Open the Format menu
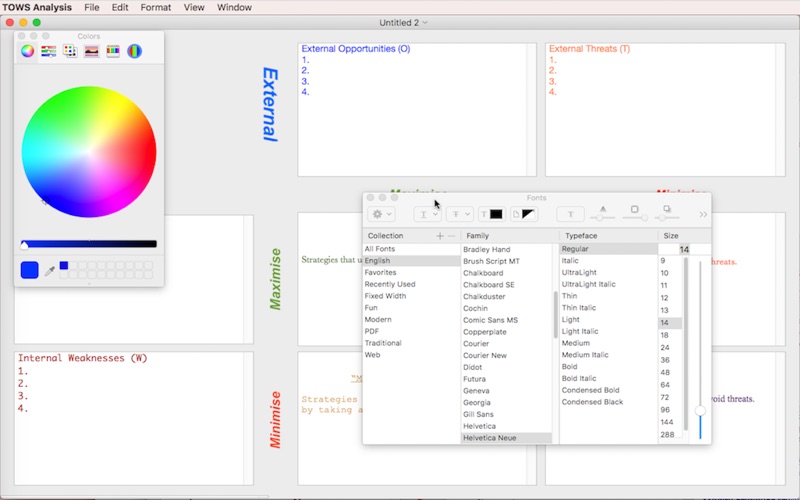800x500 pixels. click(x=156, y=7)
